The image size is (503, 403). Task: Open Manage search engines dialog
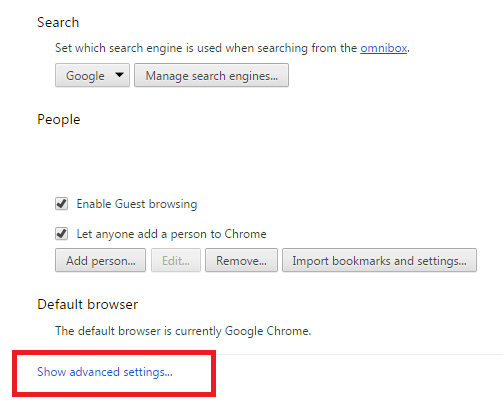point(211,75)
